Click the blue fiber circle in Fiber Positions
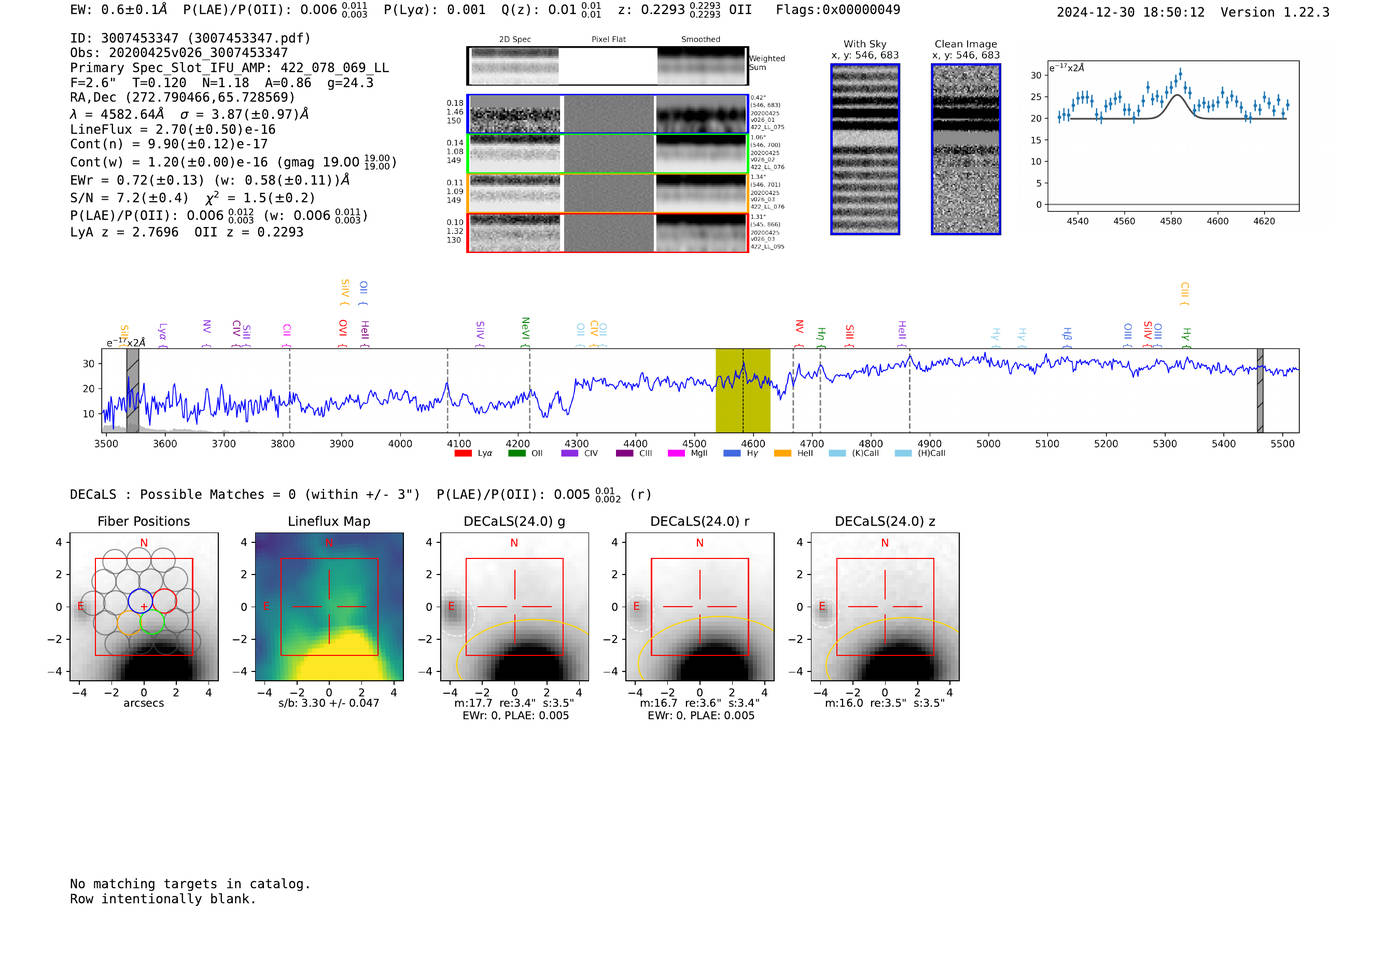 pos(140,601)
